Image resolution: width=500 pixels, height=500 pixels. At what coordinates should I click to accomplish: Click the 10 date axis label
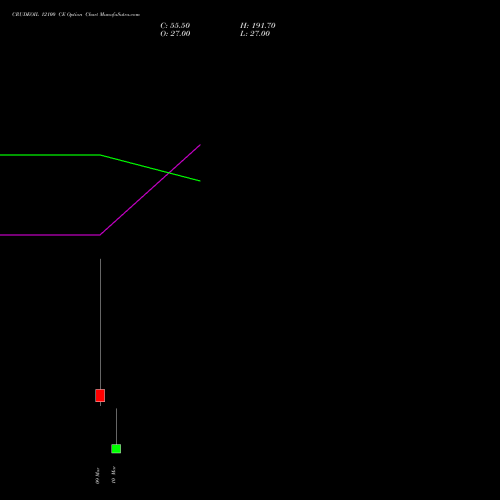tap(114, 475)
